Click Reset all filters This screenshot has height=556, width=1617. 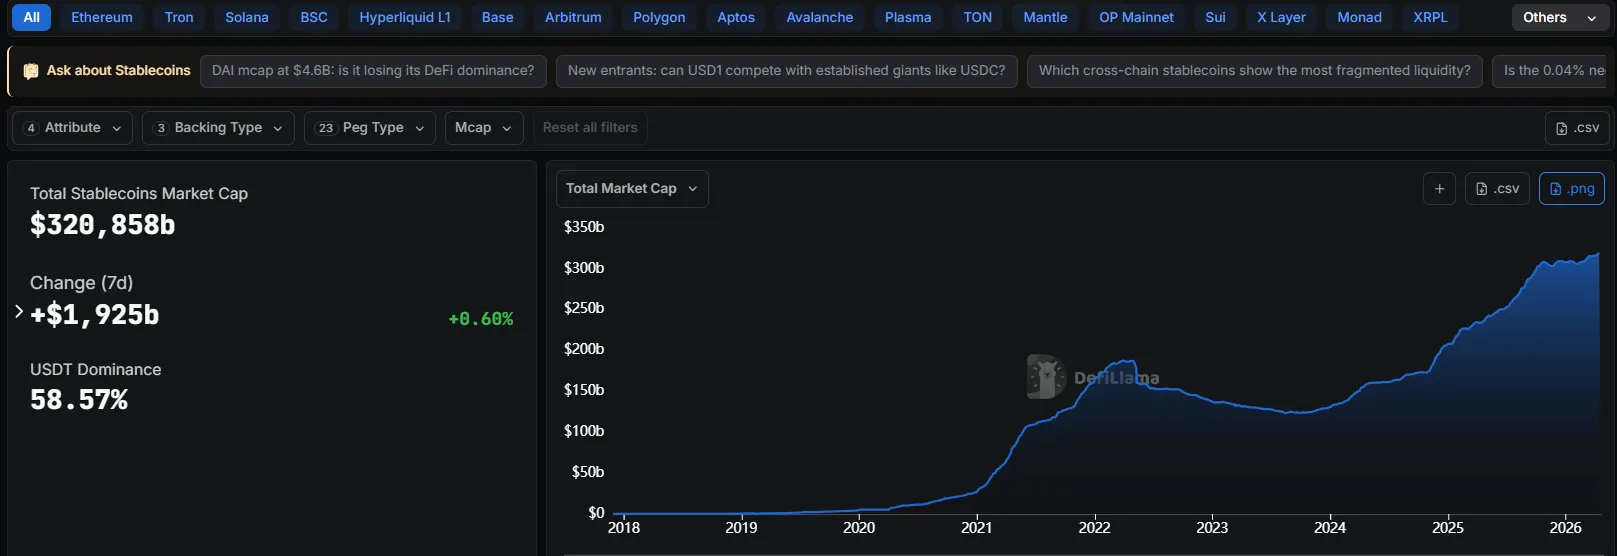pos(590,128)
